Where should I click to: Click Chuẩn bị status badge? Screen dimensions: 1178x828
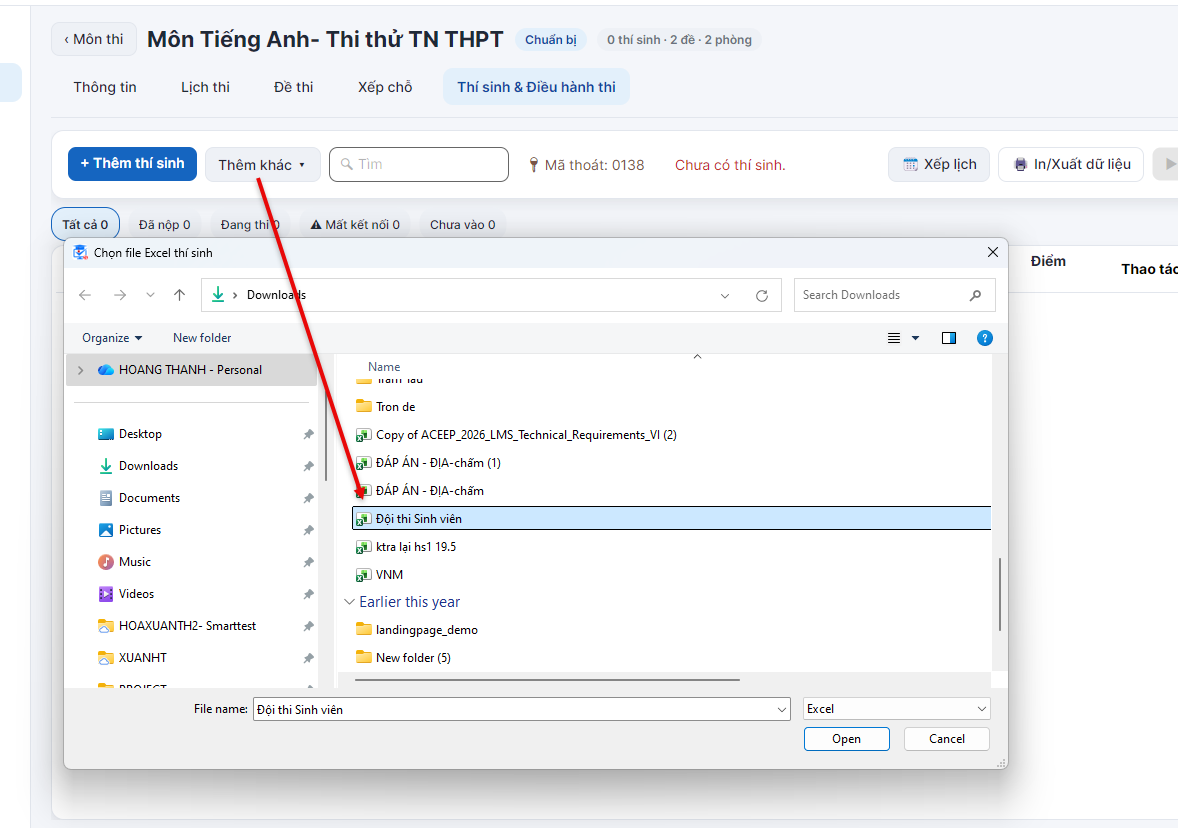click(x=551, y=40)
